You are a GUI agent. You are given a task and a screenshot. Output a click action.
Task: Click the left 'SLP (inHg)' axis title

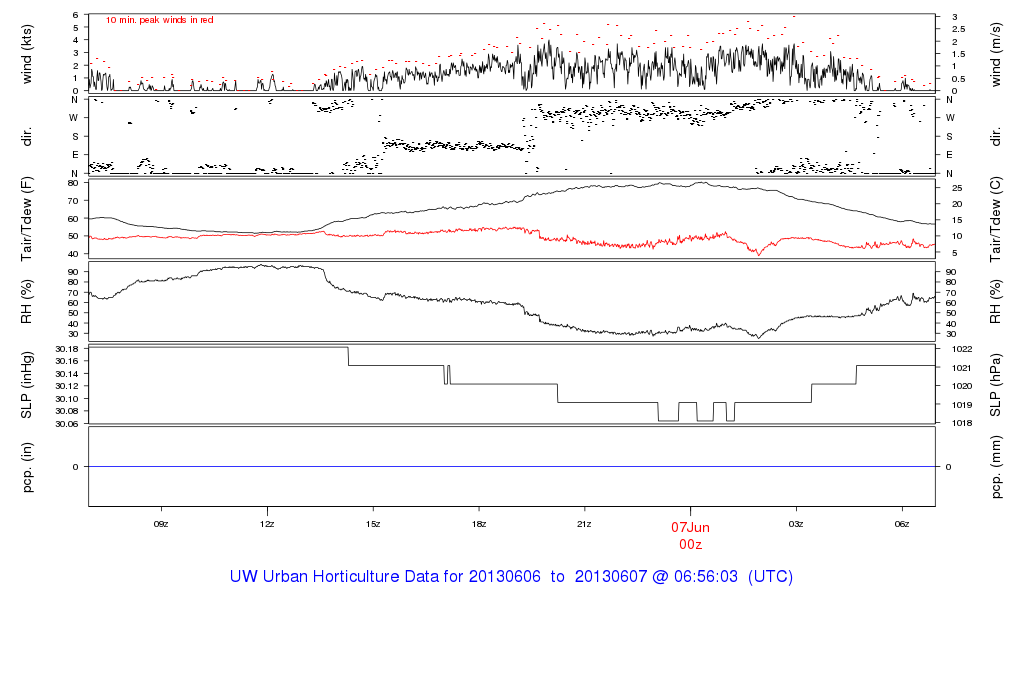[x=27, y=385]
